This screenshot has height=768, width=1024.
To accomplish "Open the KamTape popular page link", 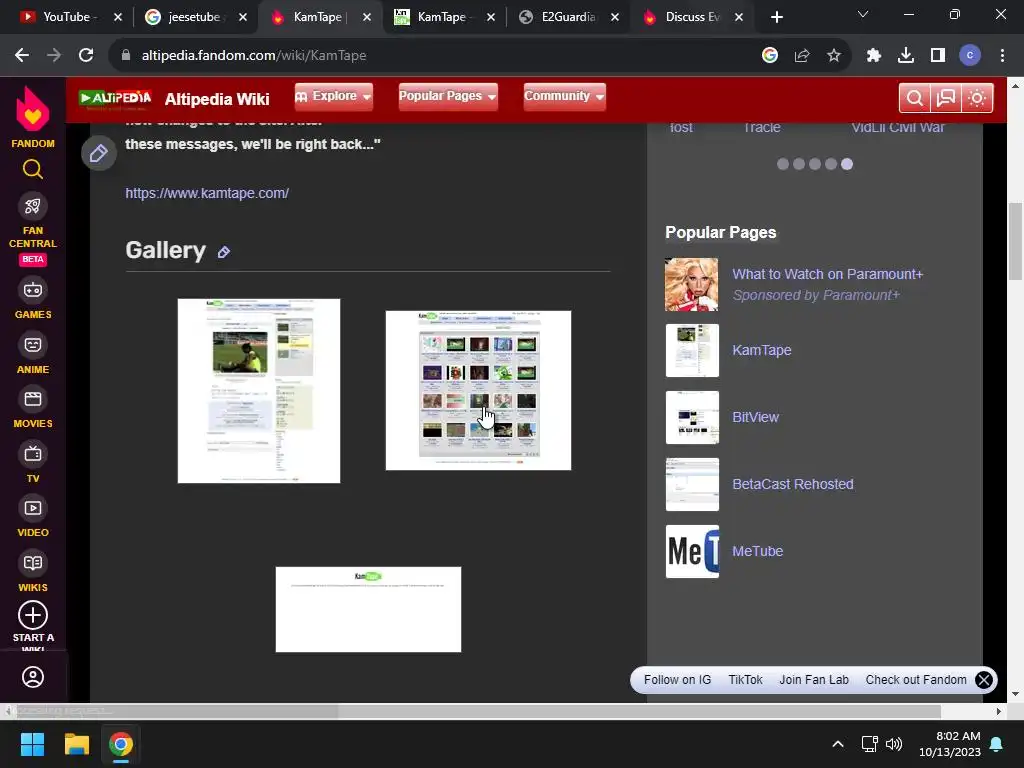I will [x=761, y=350].
